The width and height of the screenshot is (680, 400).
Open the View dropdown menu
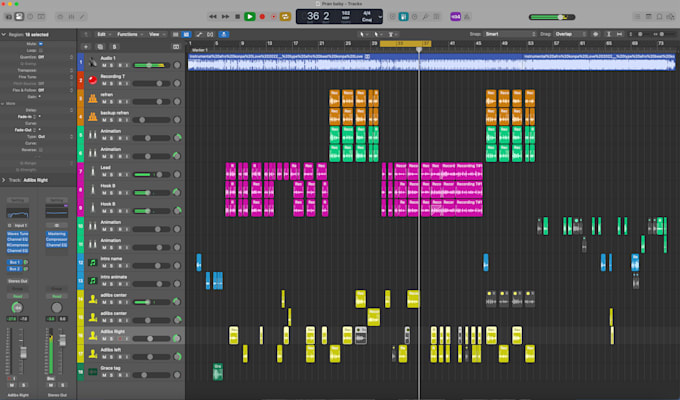(156, 34)
